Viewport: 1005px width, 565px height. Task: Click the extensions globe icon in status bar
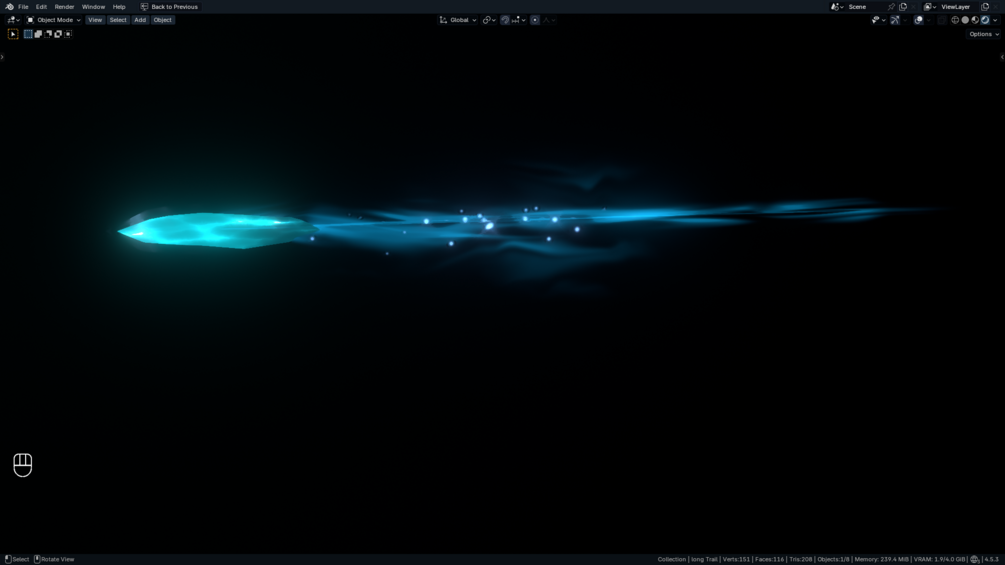(975, 559)
